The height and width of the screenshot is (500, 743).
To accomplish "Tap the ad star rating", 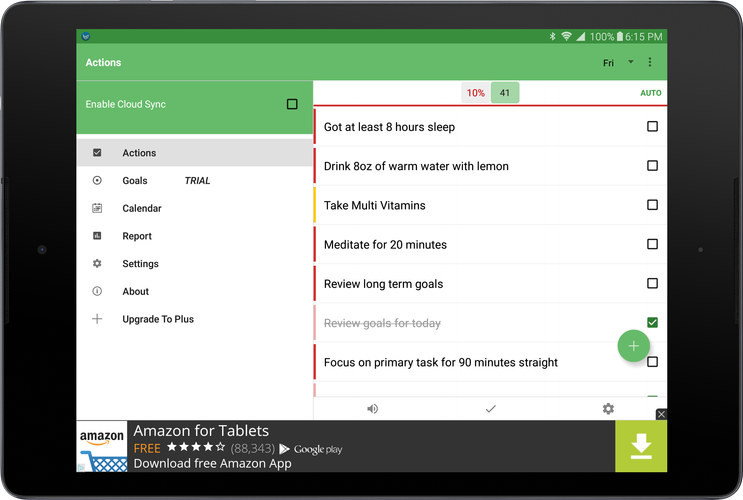I will [x=196, y=447].
